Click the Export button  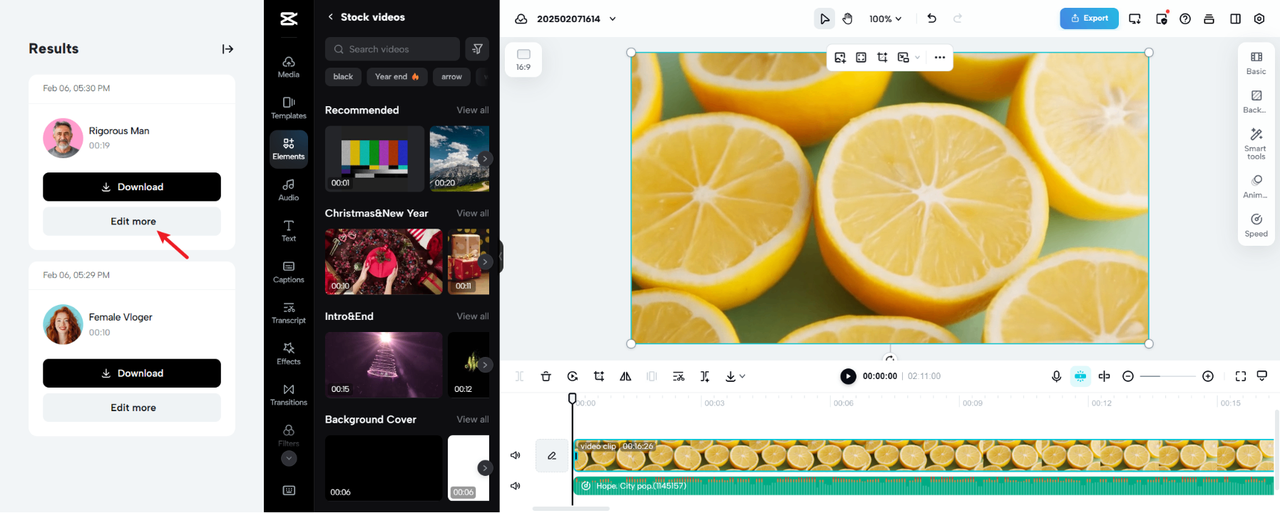tap(1089, 18)
